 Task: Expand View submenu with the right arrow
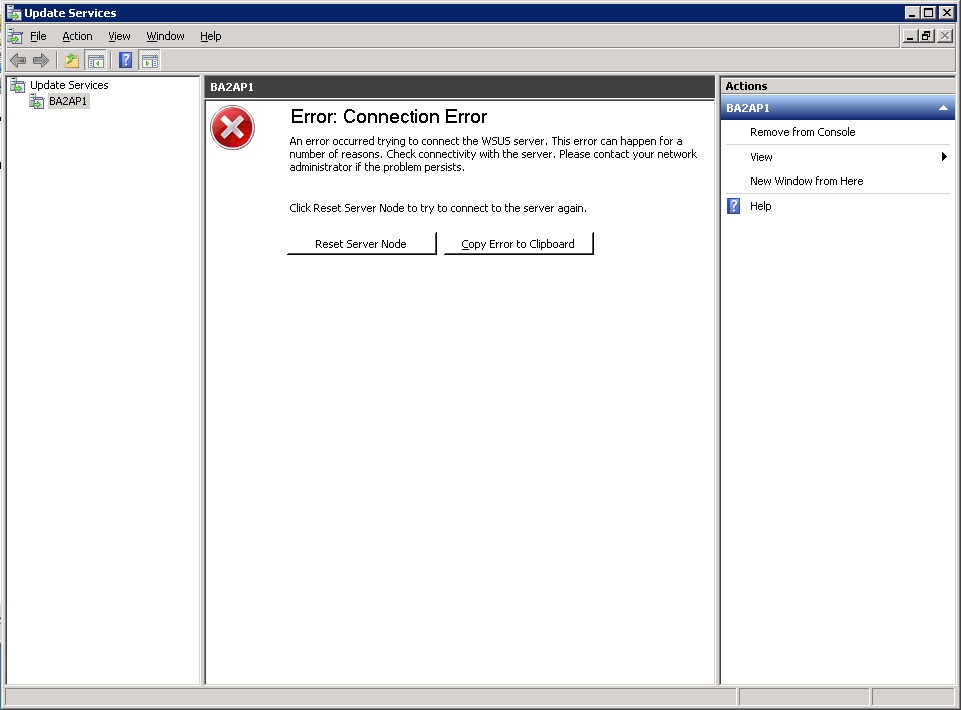coord(944,157)
